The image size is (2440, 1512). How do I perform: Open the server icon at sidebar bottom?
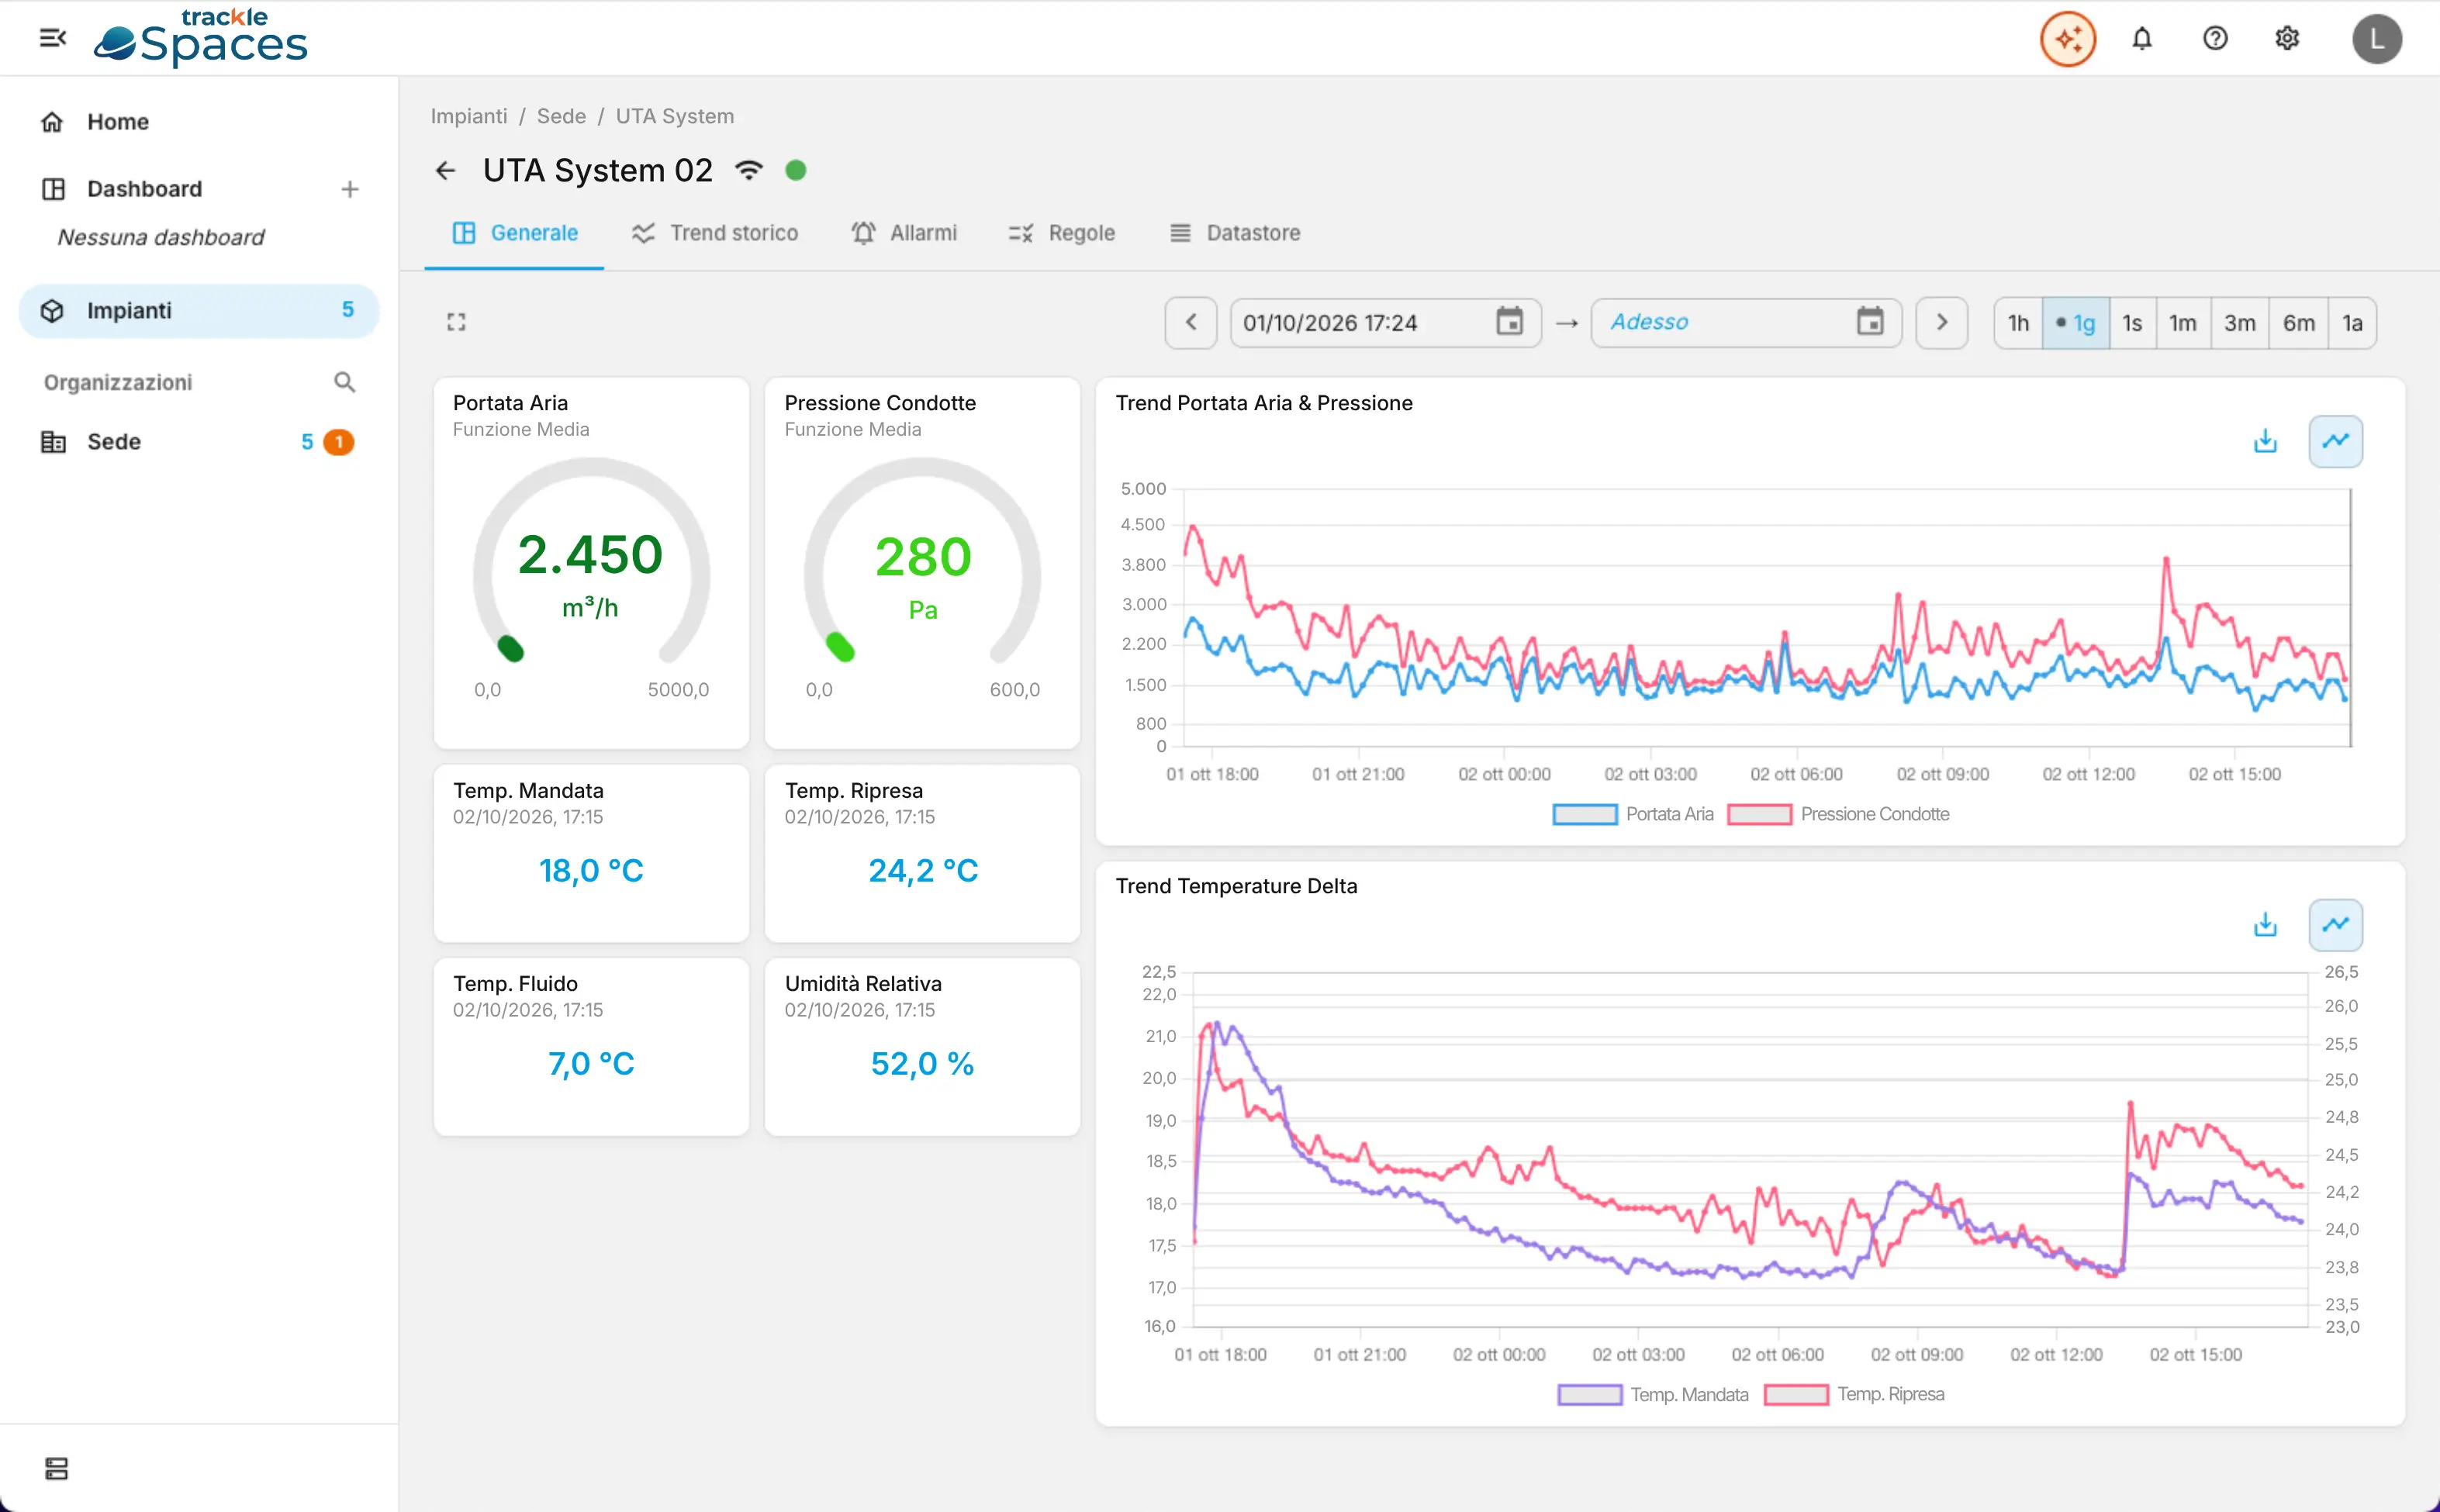(56, 1468)
